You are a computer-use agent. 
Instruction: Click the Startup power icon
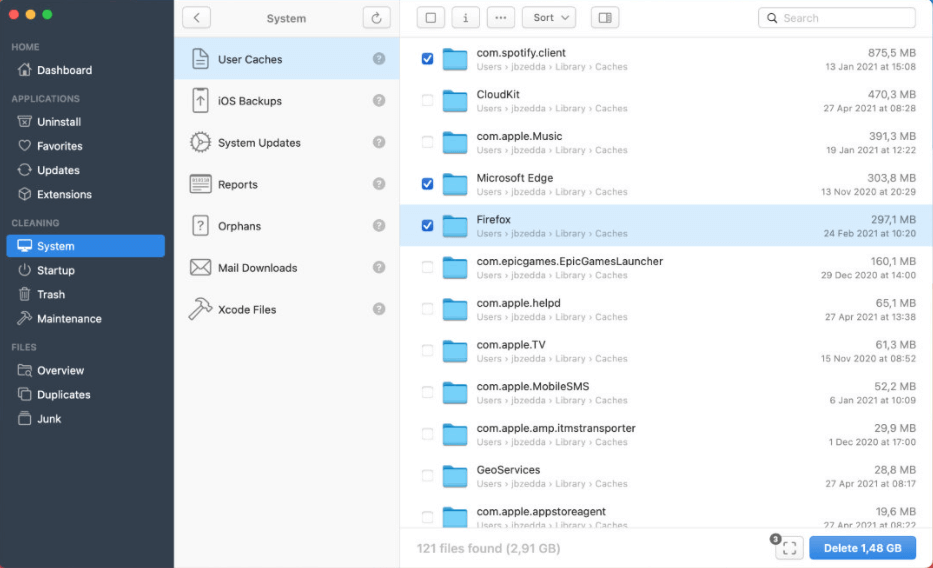(x=24, y=270)
